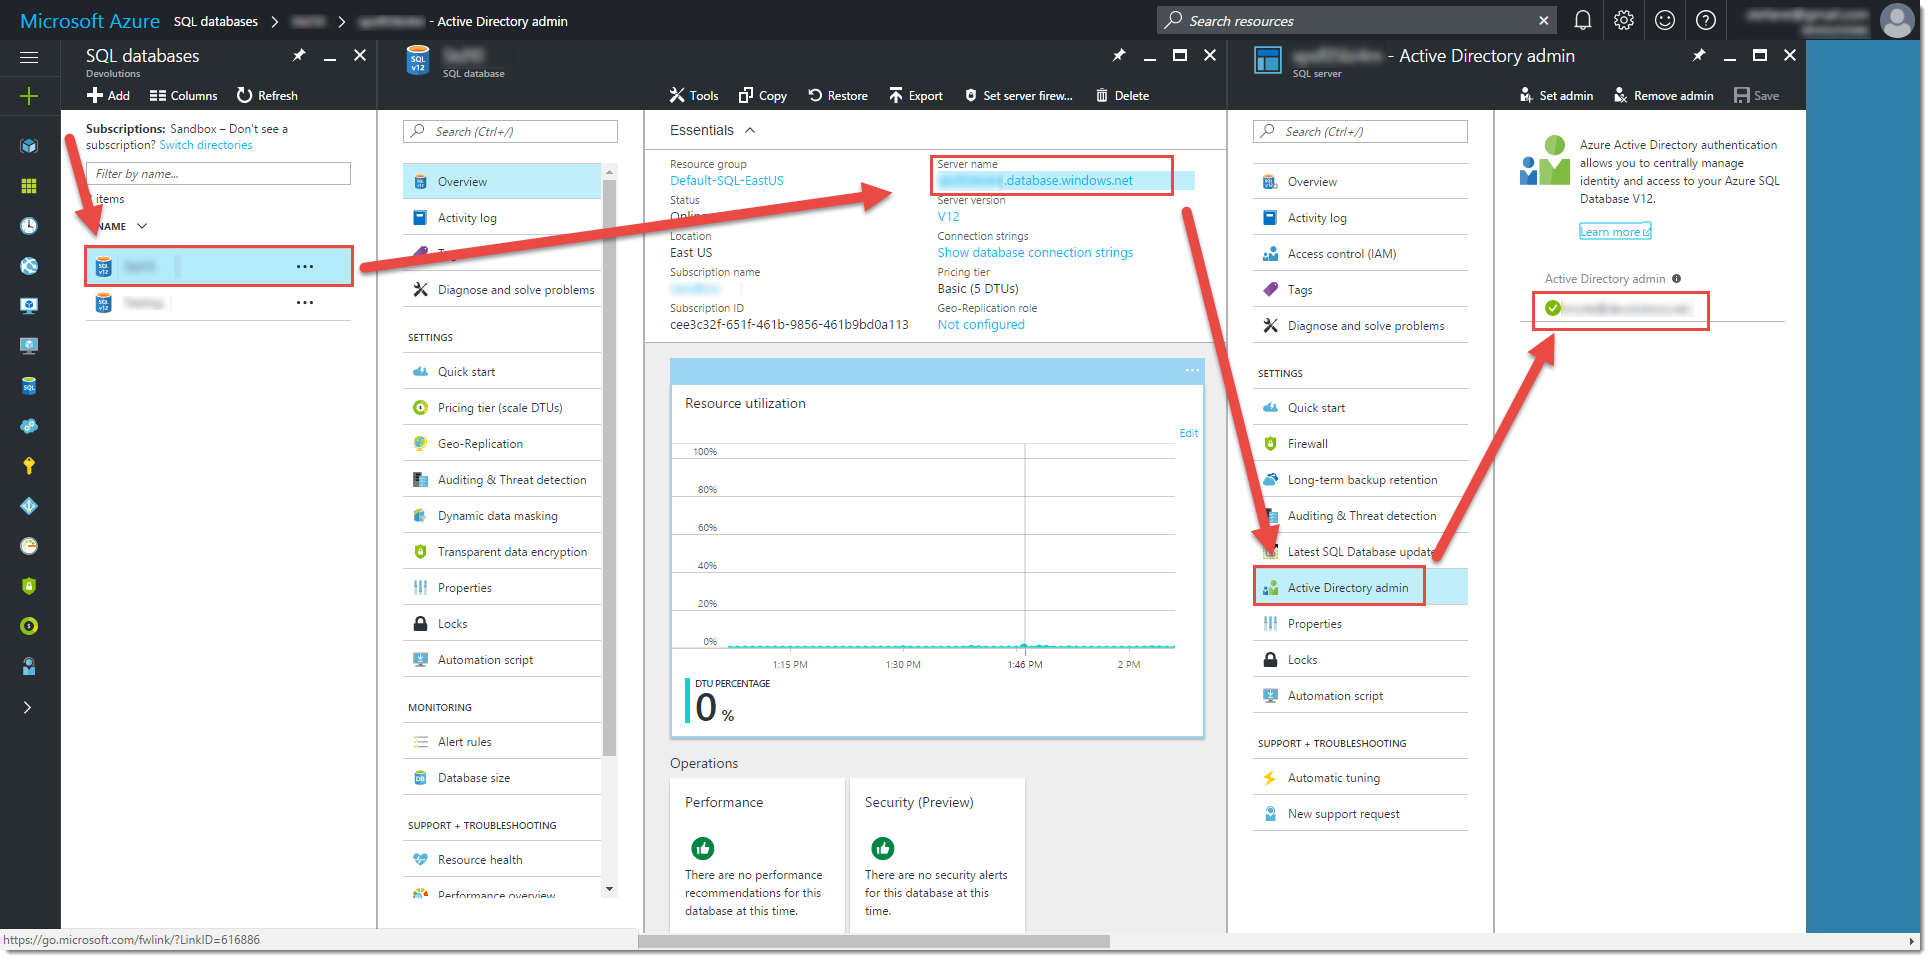Click Show database connection strings
This screenshot has width=1930, height=960.
point(1035,253)
